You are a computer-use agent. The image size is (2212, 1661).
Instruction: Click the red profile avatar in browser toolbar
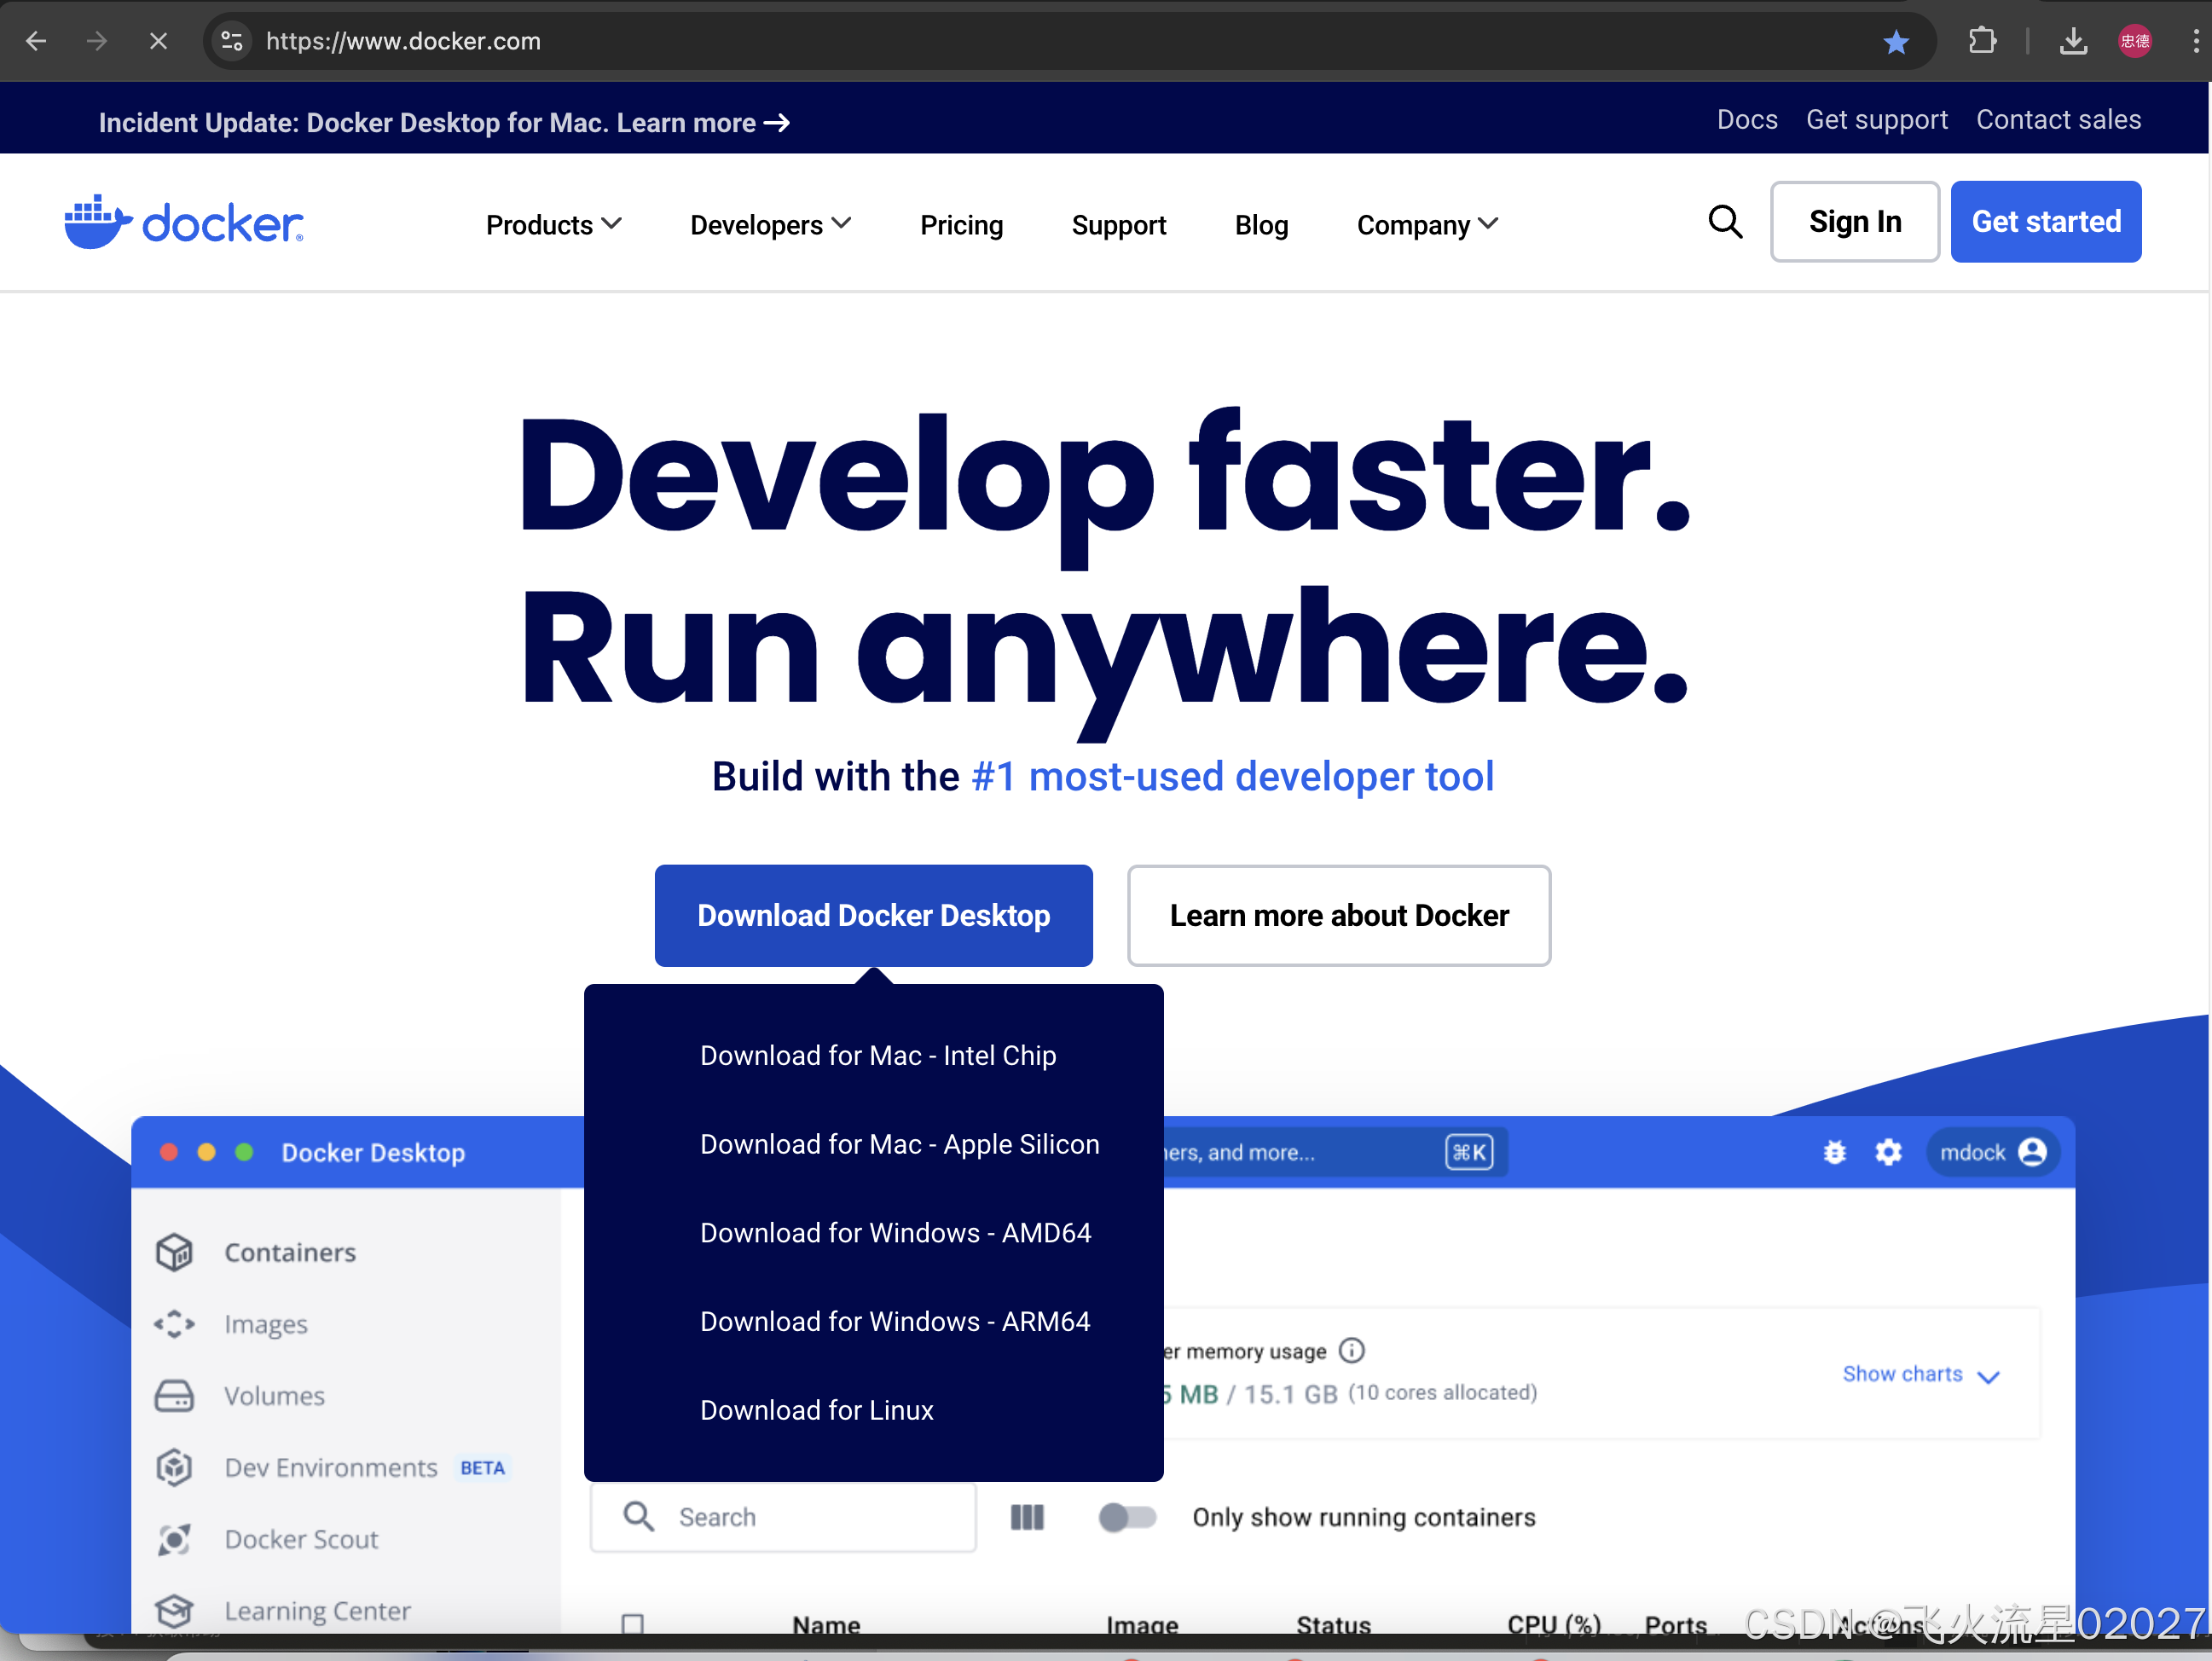[x=2134, y=41]
